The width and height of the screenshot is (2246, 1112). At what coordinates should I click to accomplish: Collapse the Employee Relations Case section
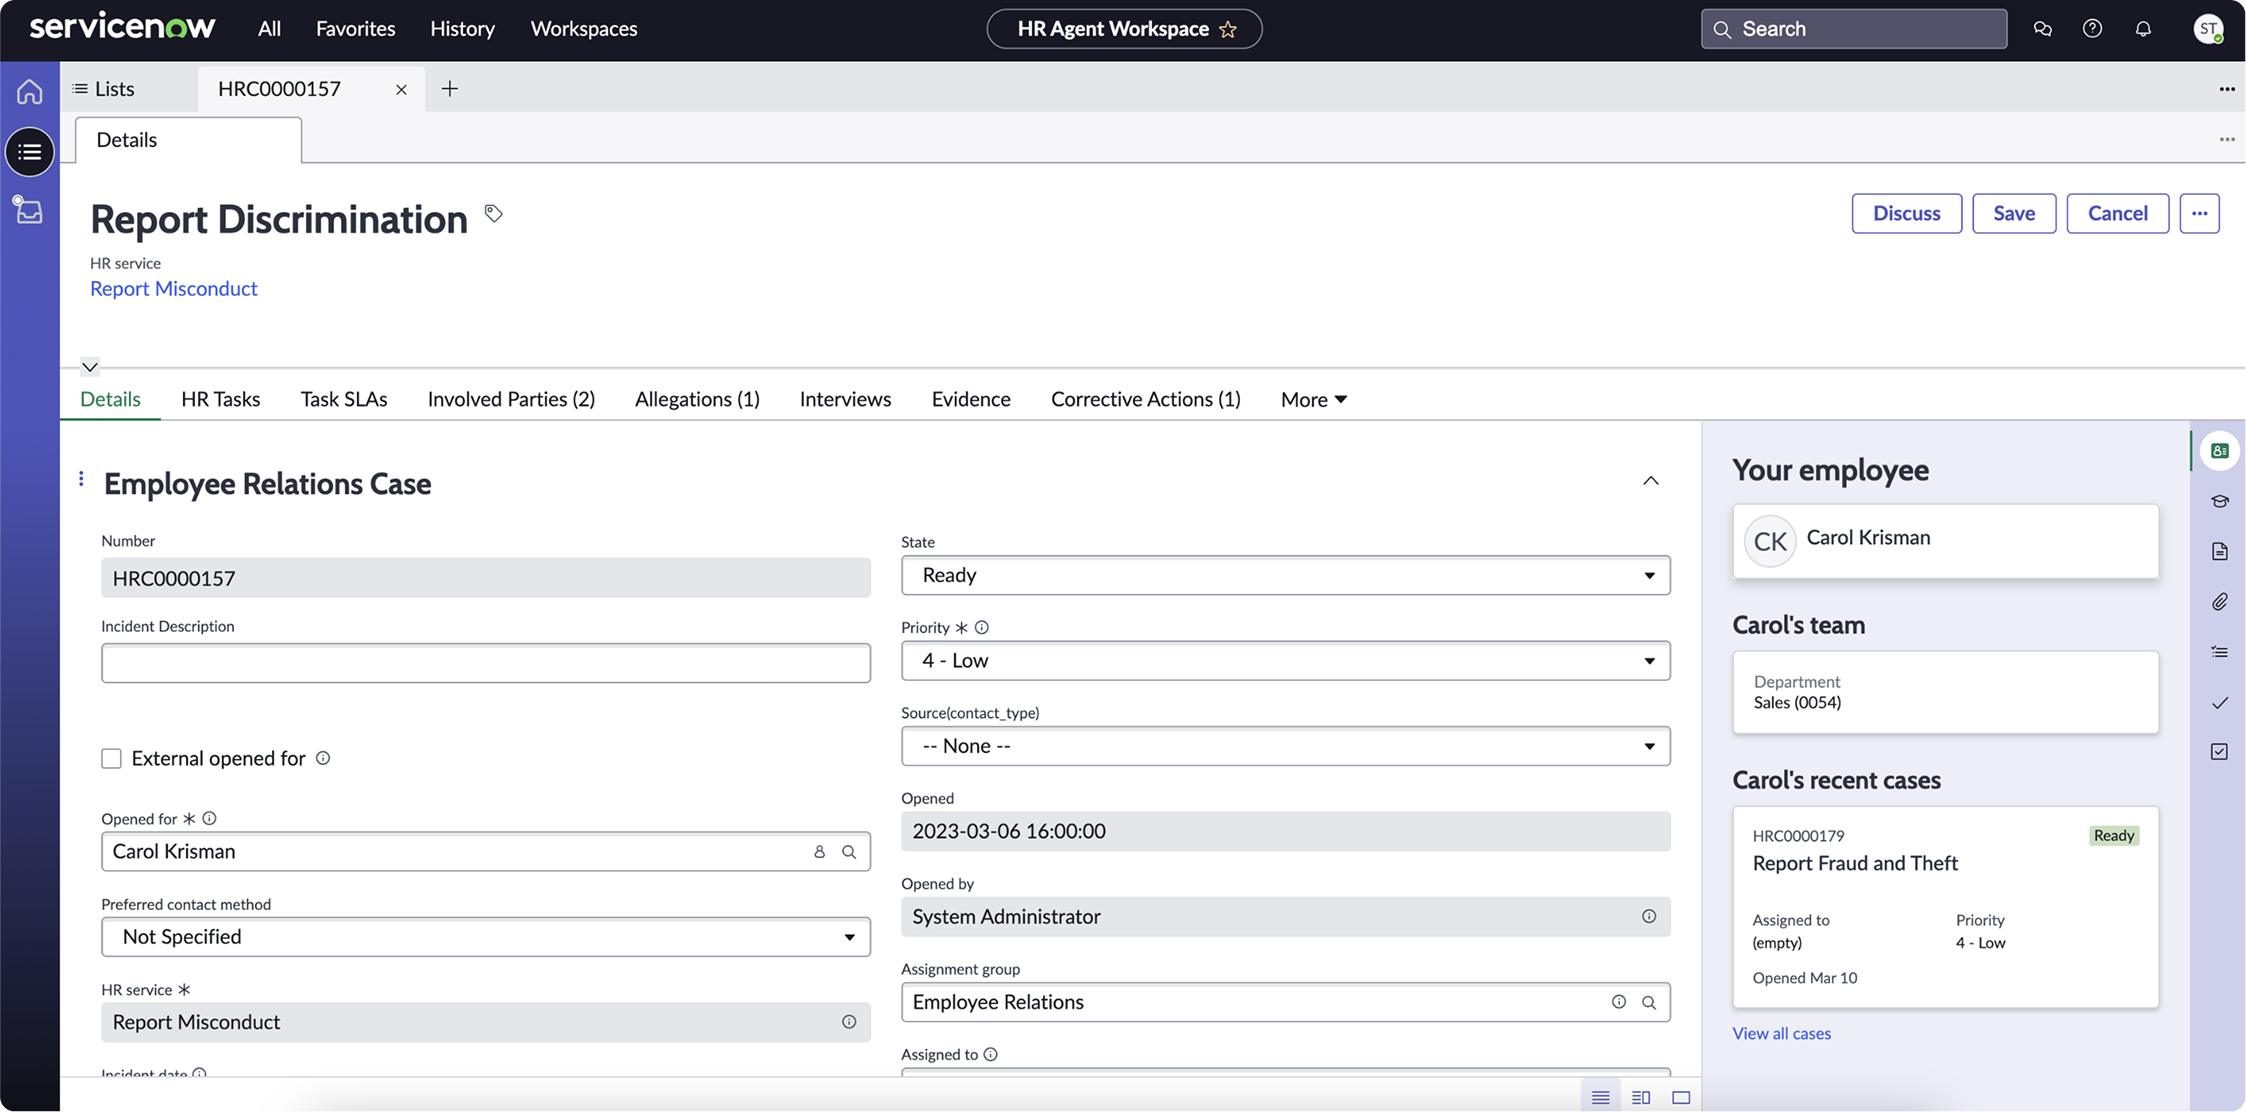[x=1650, y=481]
